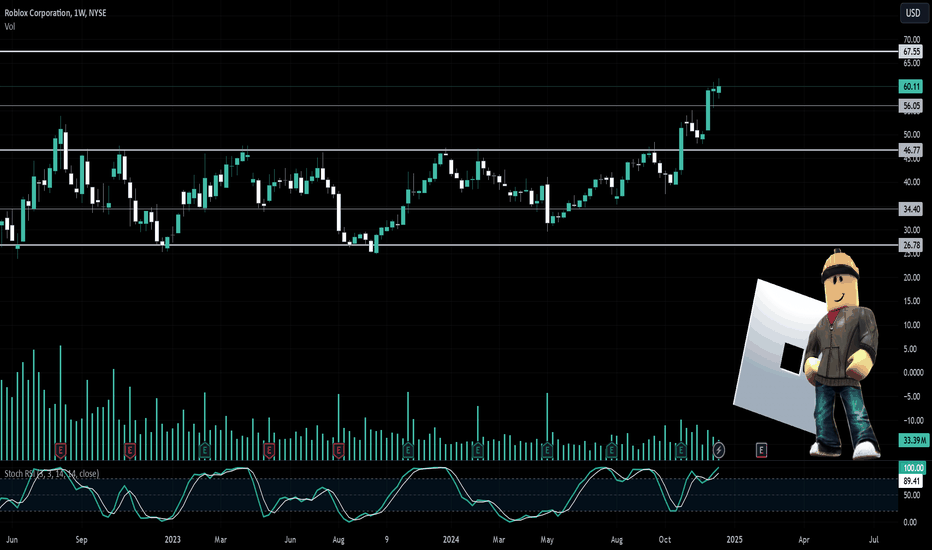
Task: Select the 56.05 horizontal line label
Action: coord(911,106)
